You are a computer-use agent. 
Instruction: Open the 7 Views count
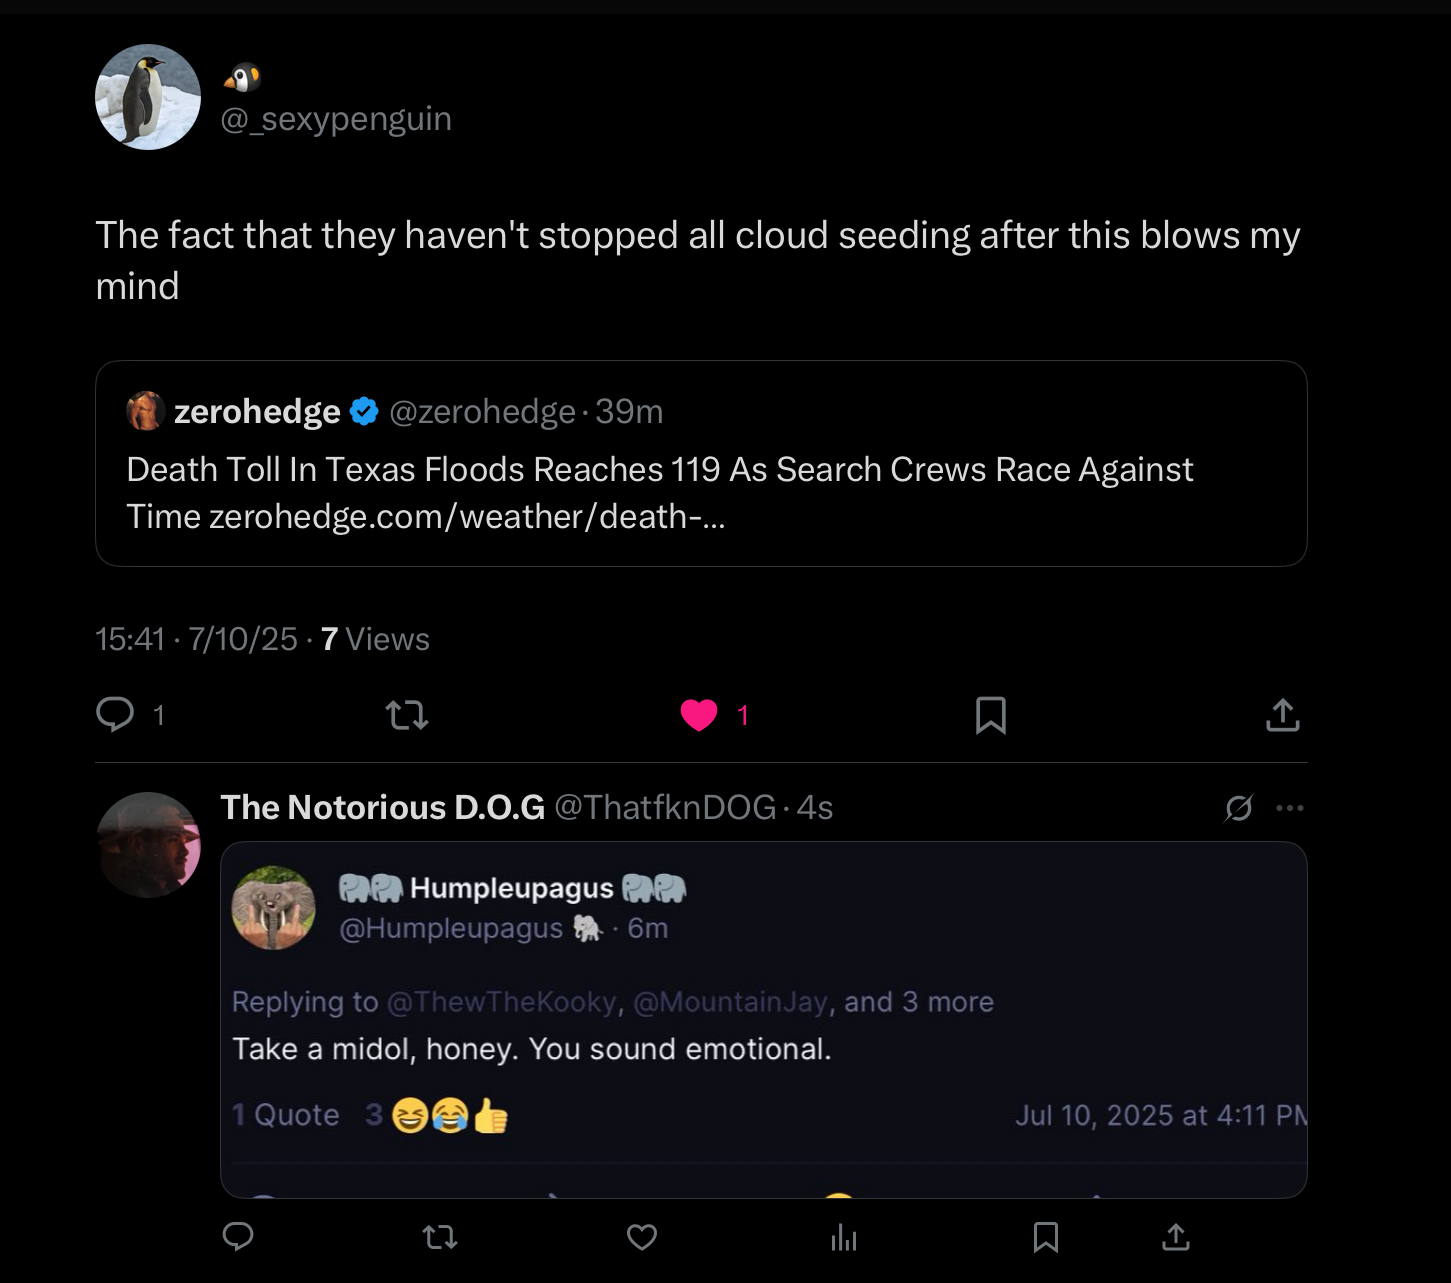tap(375, 640)
